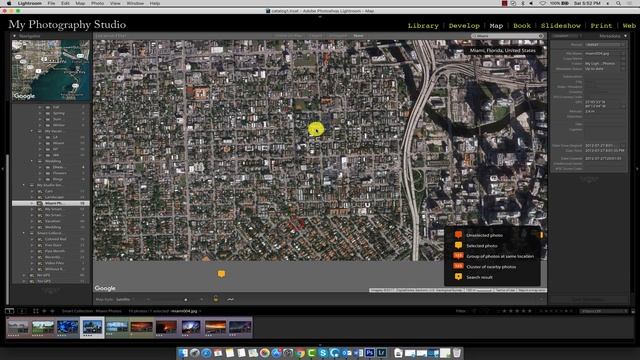The image size is (640, 360).
Task: Open the Lightroom application menu
Action: click(29, 3)
